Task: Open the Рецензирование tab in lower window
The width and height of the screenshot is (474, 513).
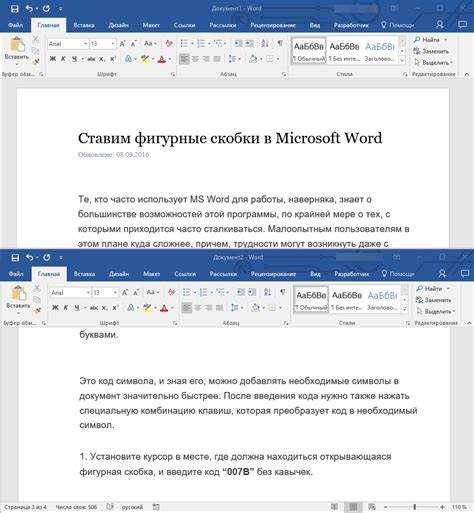Action: (x=273, y=274)
